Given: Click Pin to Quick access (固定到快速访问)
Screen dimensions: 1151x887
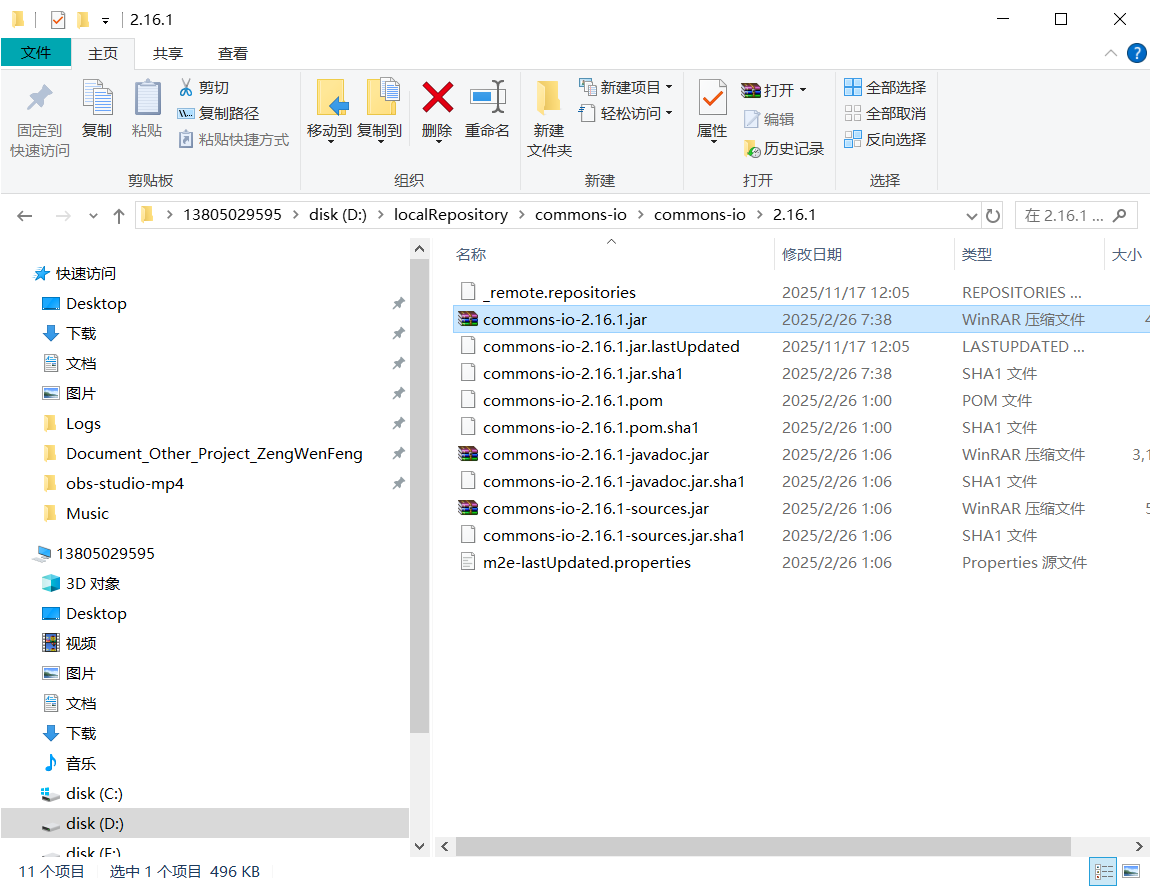Looking at the screenshot, I should [40, 120].
